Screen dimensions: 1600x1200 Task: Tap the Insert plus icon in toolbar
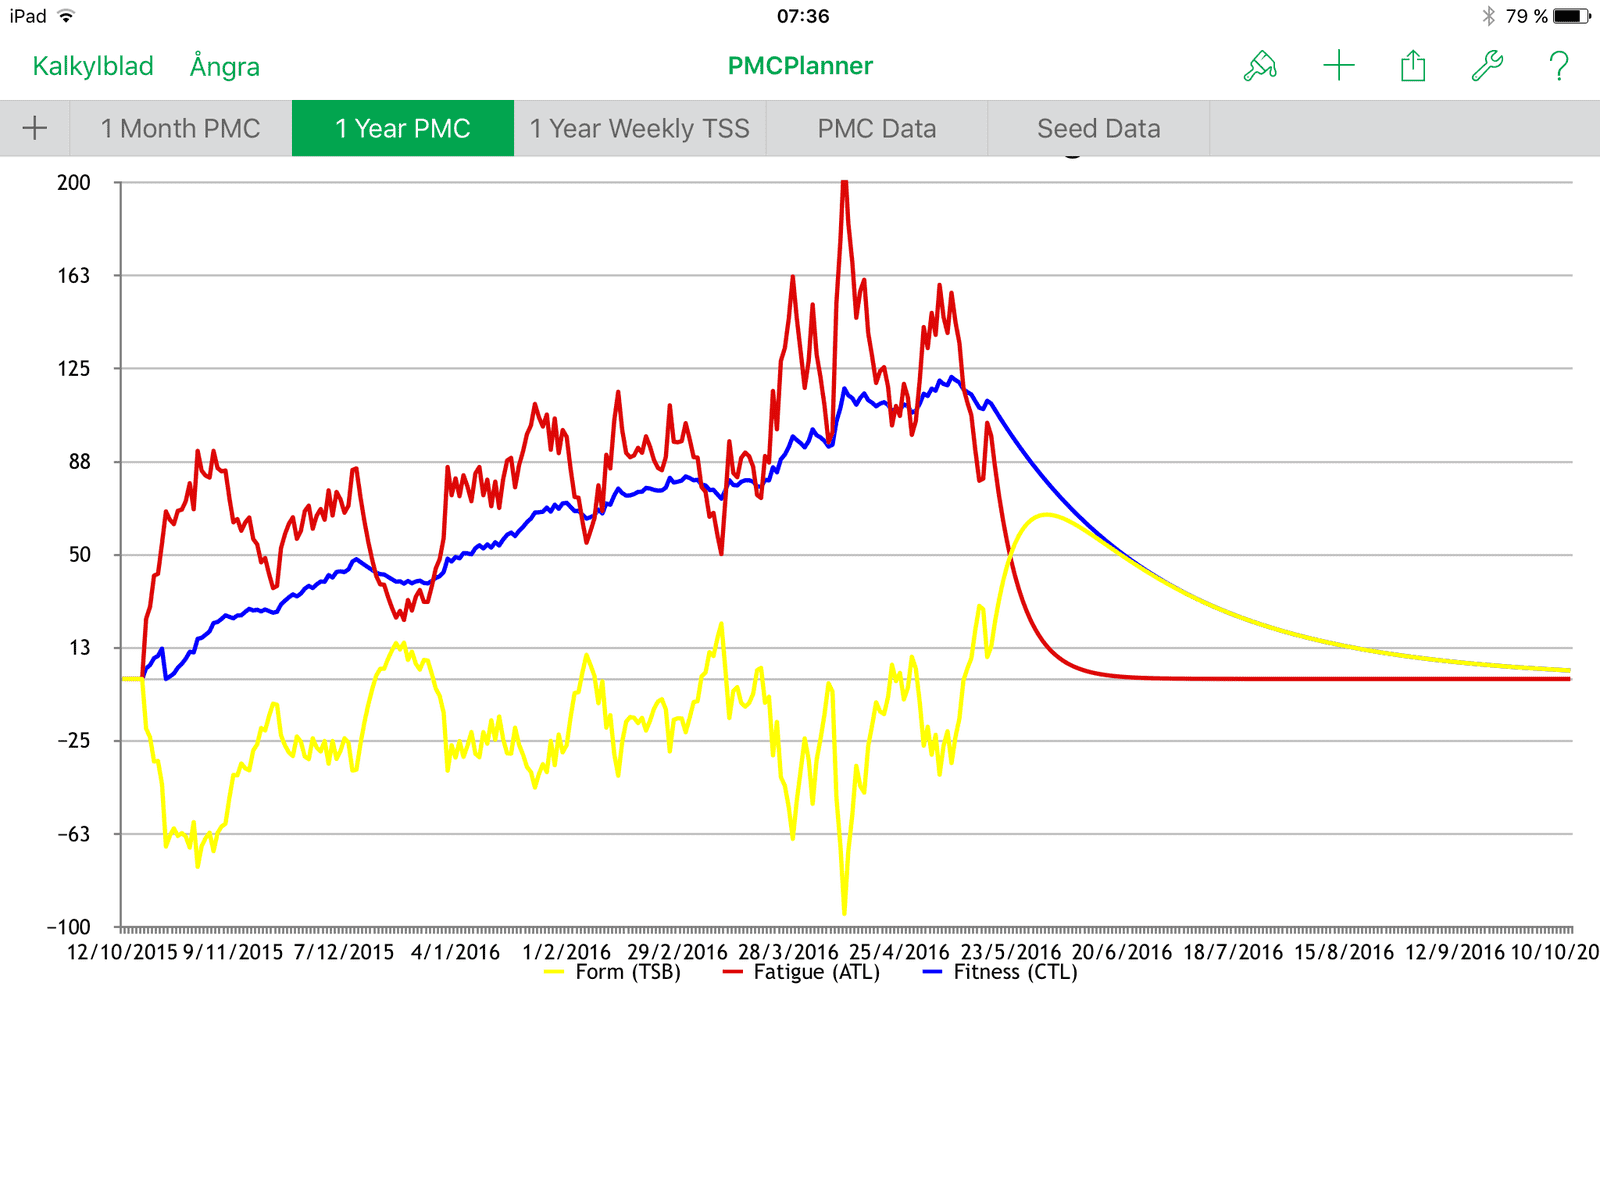coord(1338,66)
